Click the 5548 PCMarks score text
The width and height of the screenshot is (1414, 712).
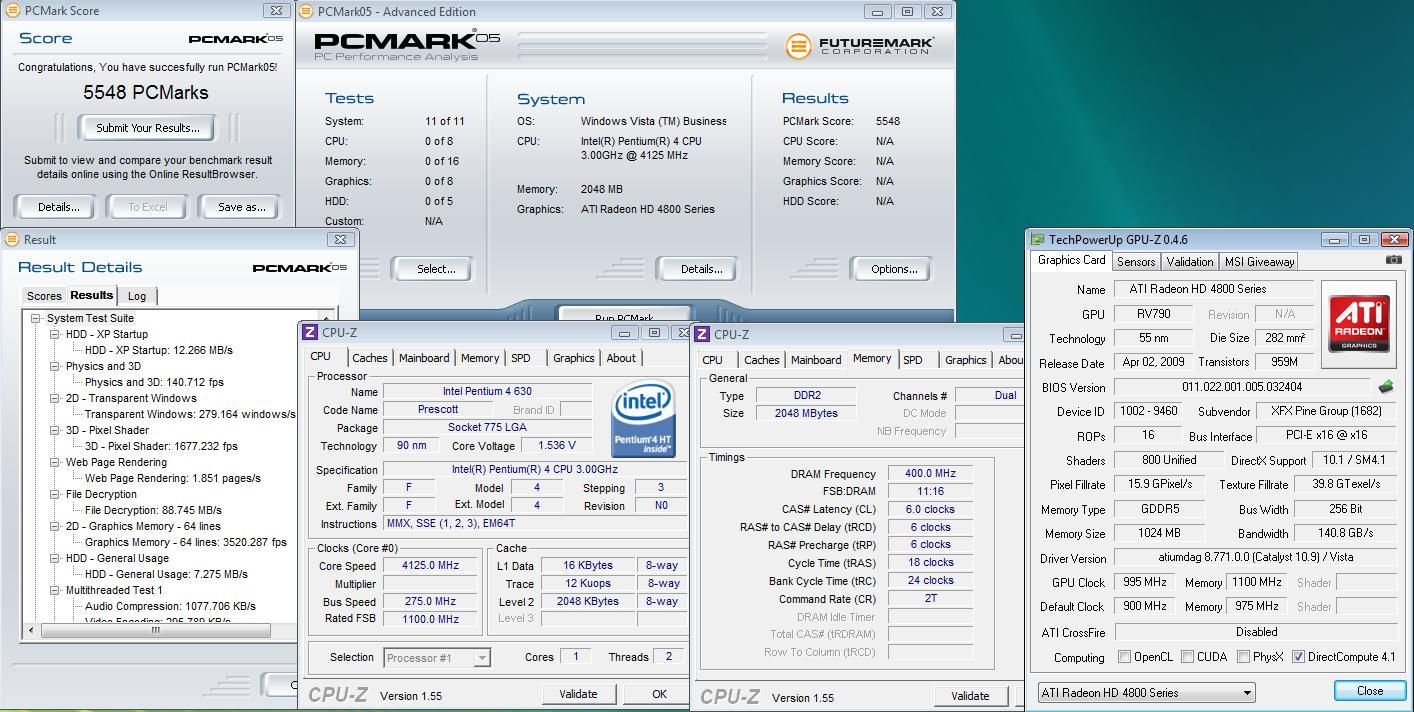pos(146,92)
